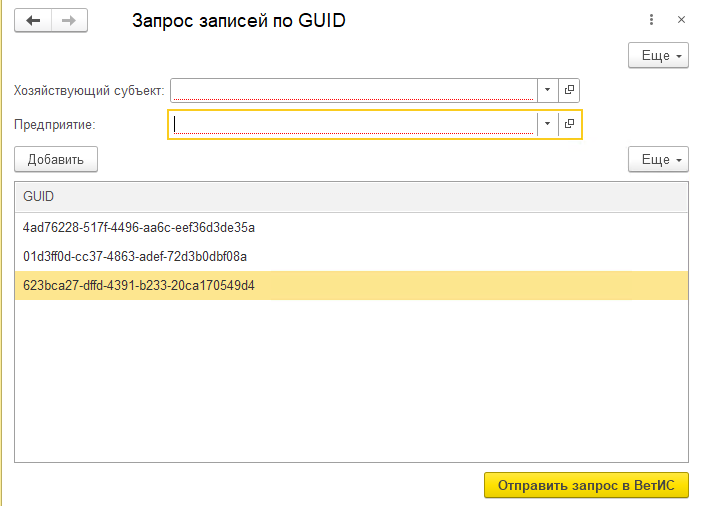Open the Еще menu above the GUID table
This screenshot has width=701, height=506.
[658, 159]
